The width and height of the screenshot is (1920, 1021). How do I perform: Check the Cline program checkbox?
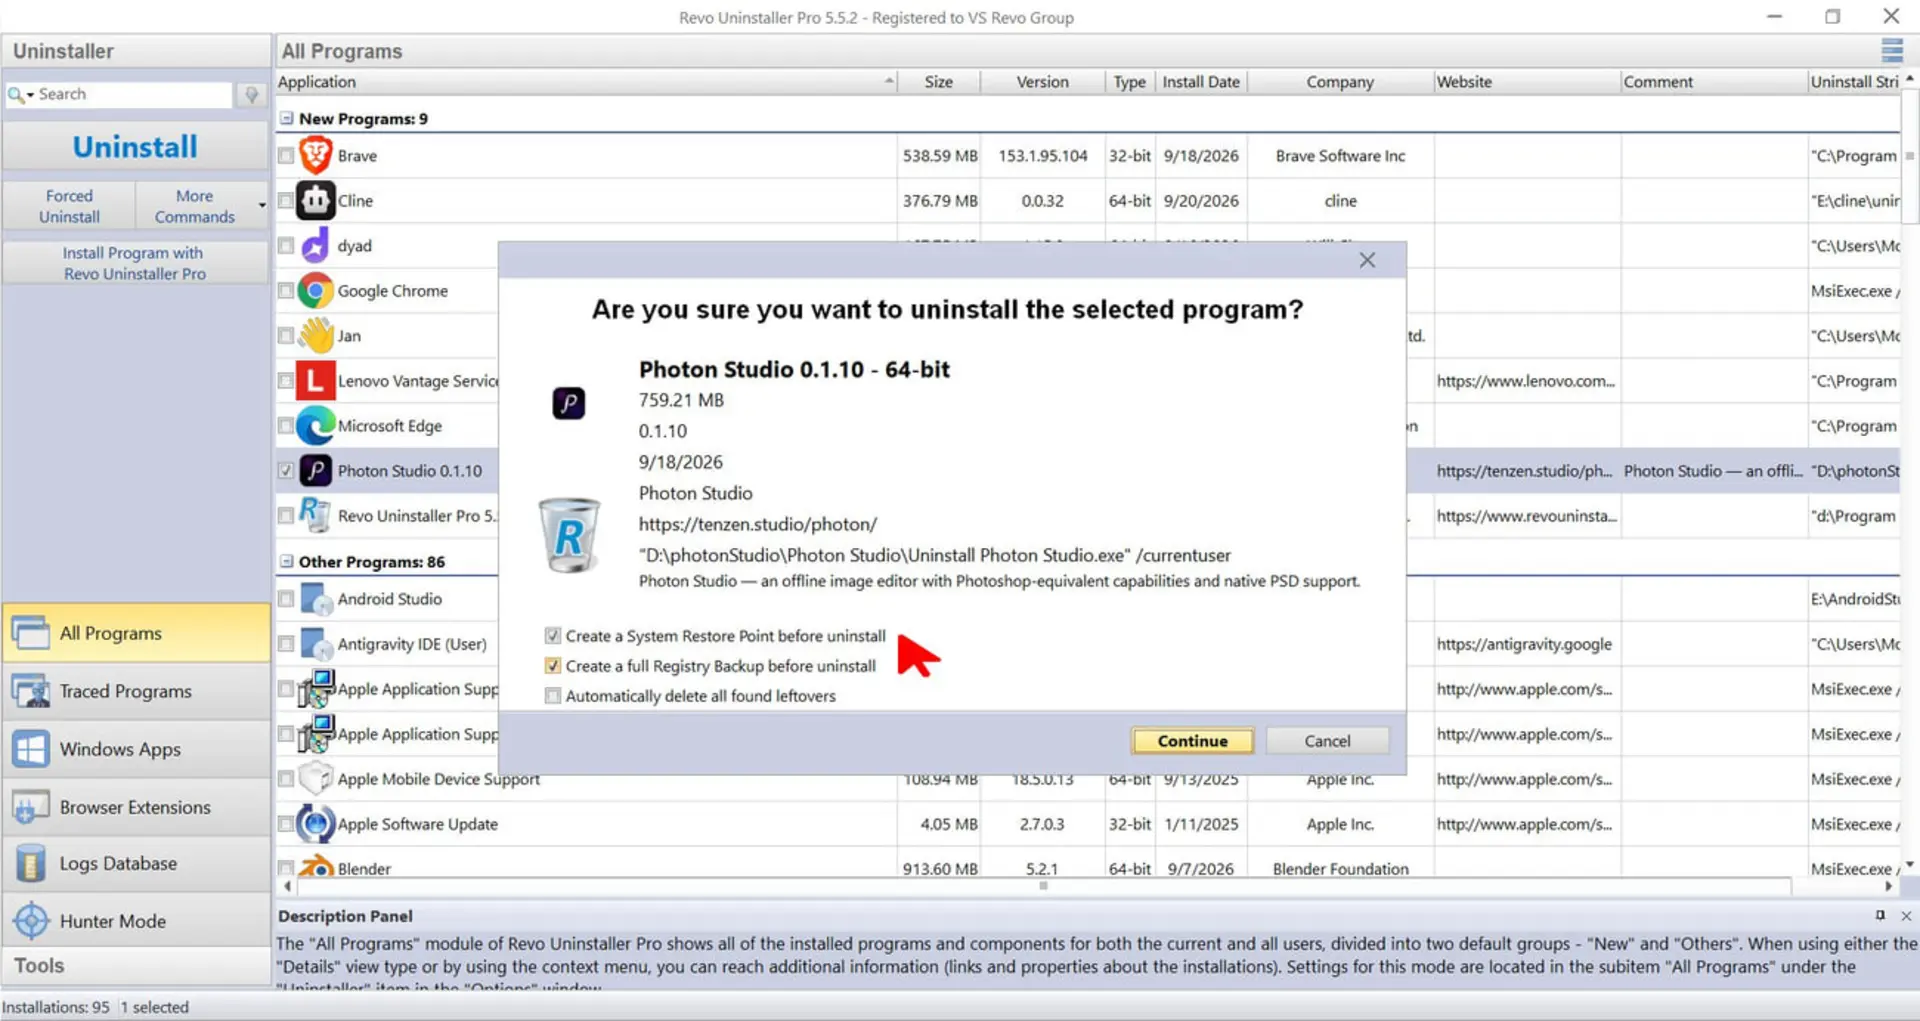tap(286, 201)
